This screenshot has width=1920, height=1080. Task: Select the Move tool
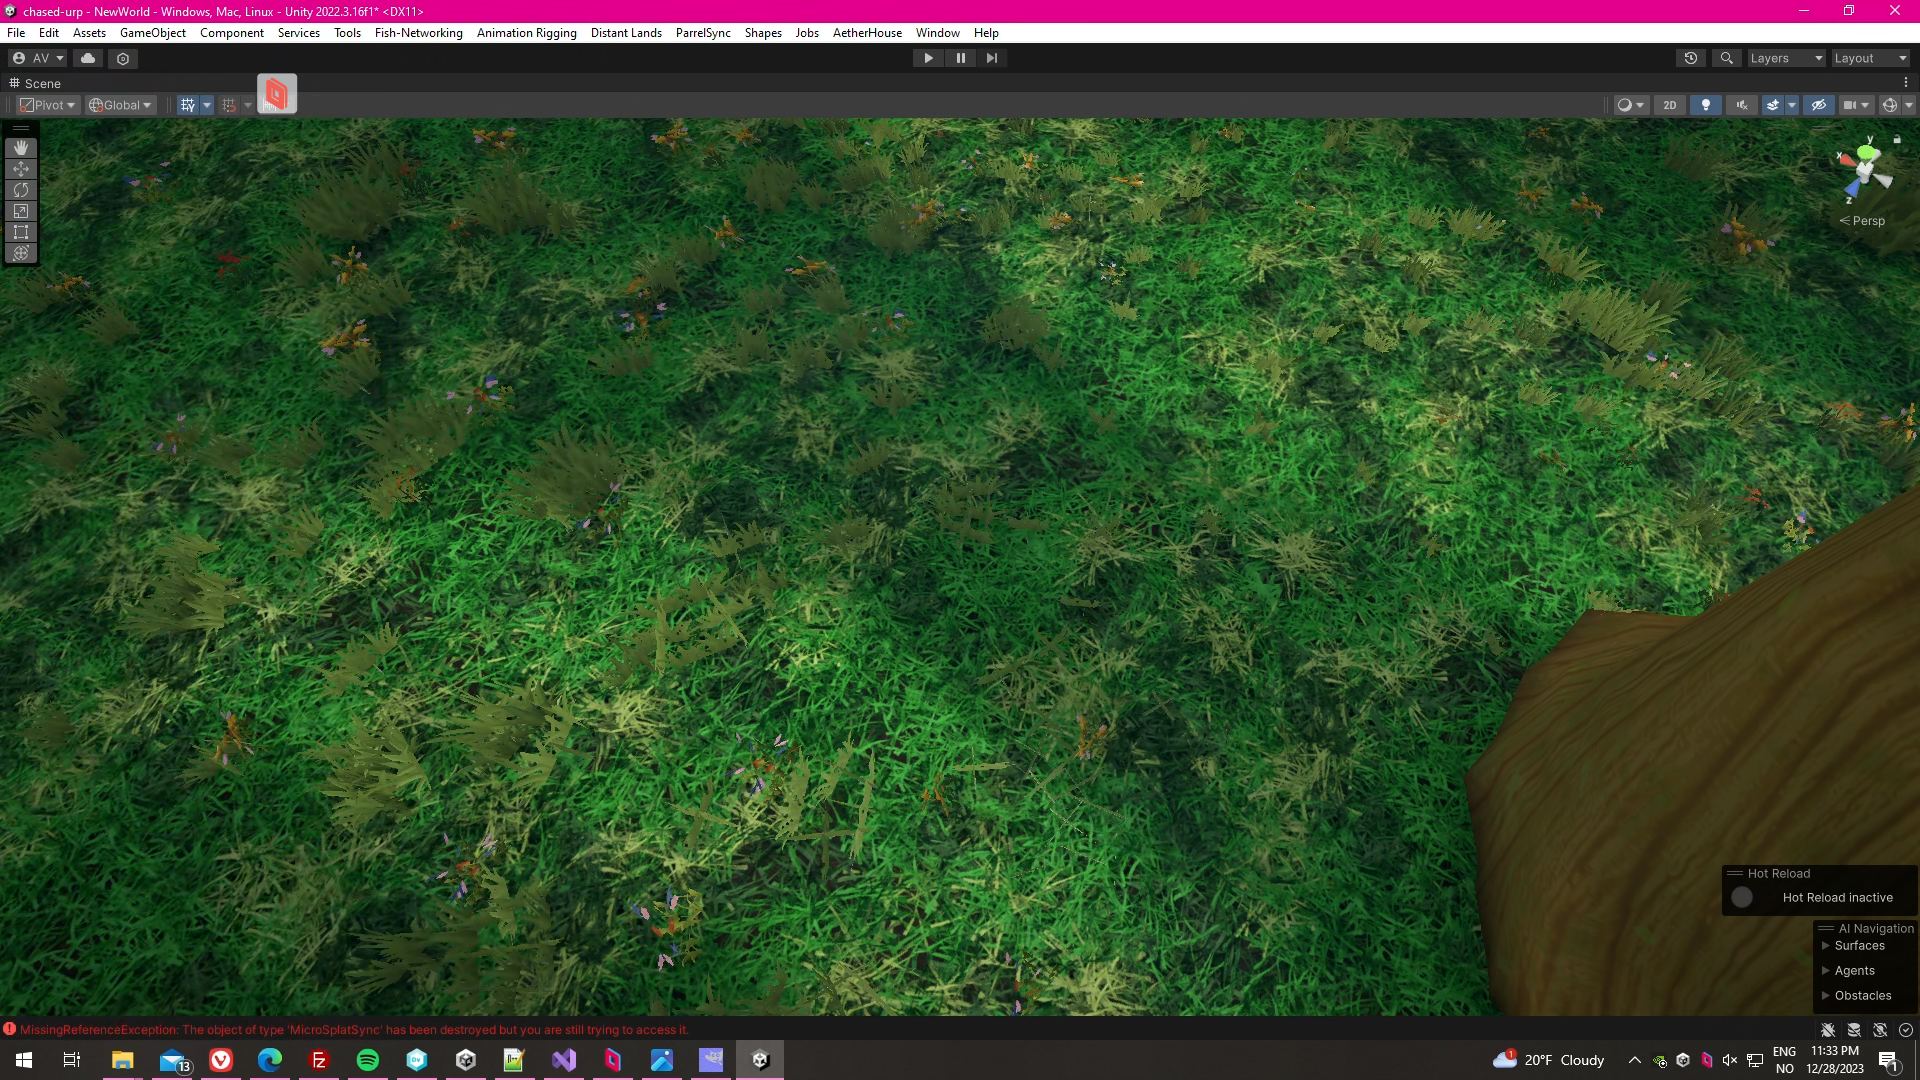pyautogui.click(x=21, y=169)
